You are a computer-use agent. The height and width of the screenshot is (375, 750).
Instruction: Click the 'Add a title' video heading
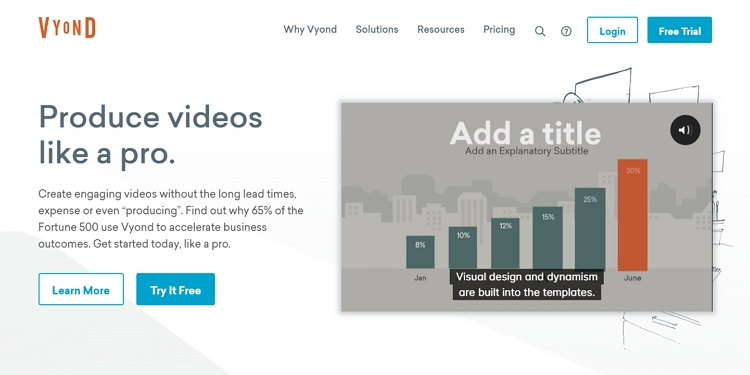pos(525,133)
